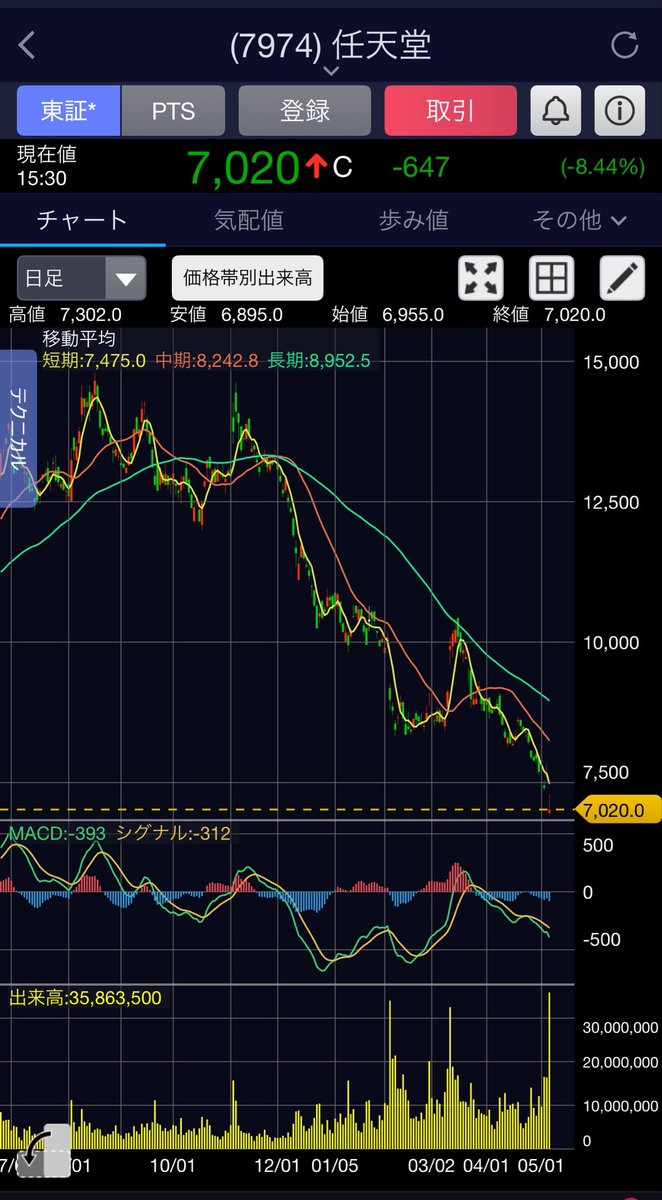662x1200 pixels.
Task: Switch to the PTS market toggle
Action: 173,110
